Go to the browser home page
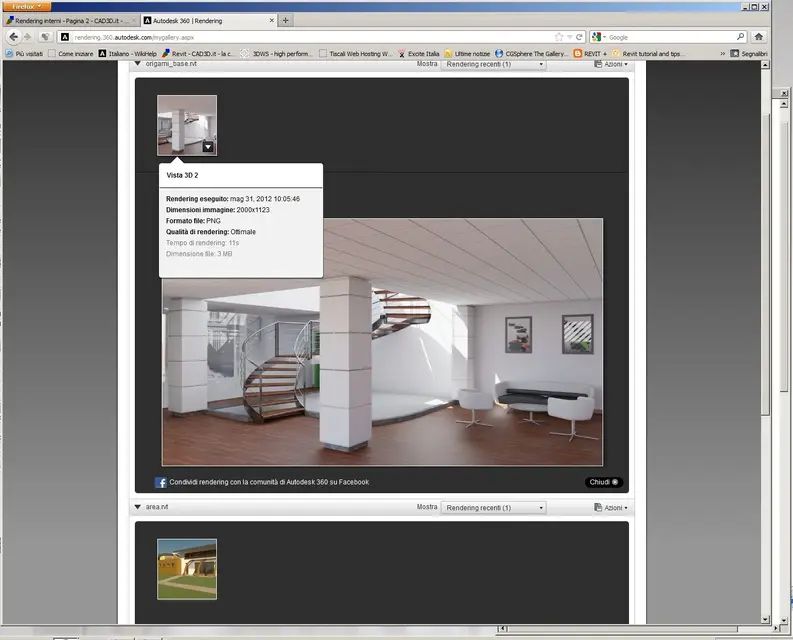 click(x=758, y=37)
